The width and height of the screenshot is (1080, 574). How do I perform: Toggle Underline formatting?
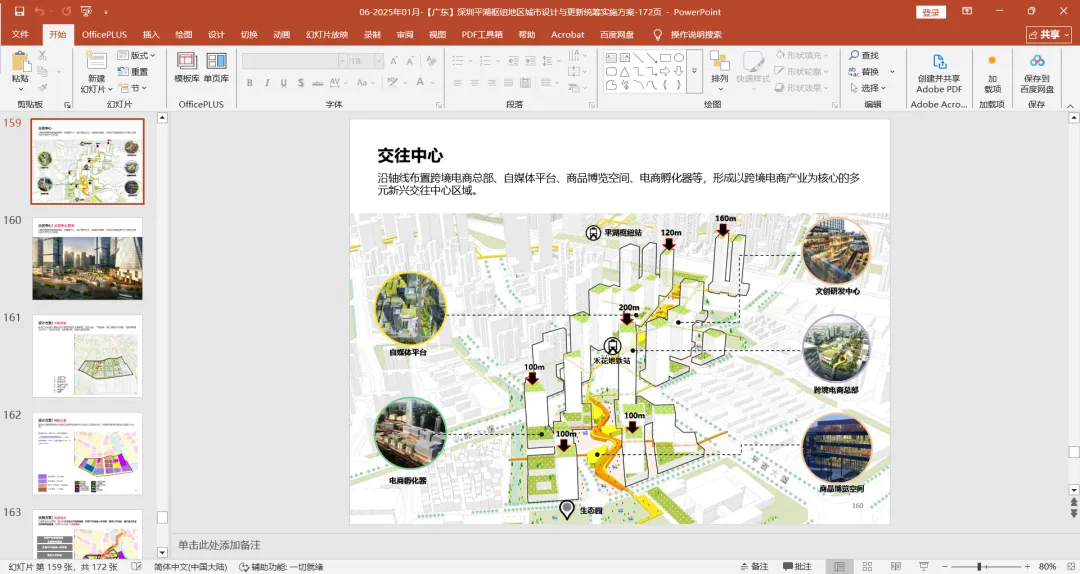click(x=284, y=83)
